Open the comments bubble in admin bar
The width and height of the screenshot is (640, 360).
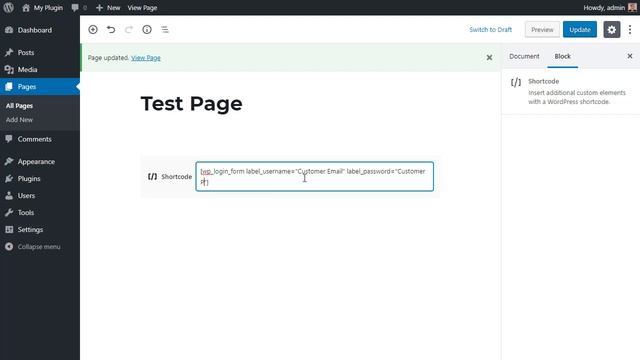(x=79, y=7)
